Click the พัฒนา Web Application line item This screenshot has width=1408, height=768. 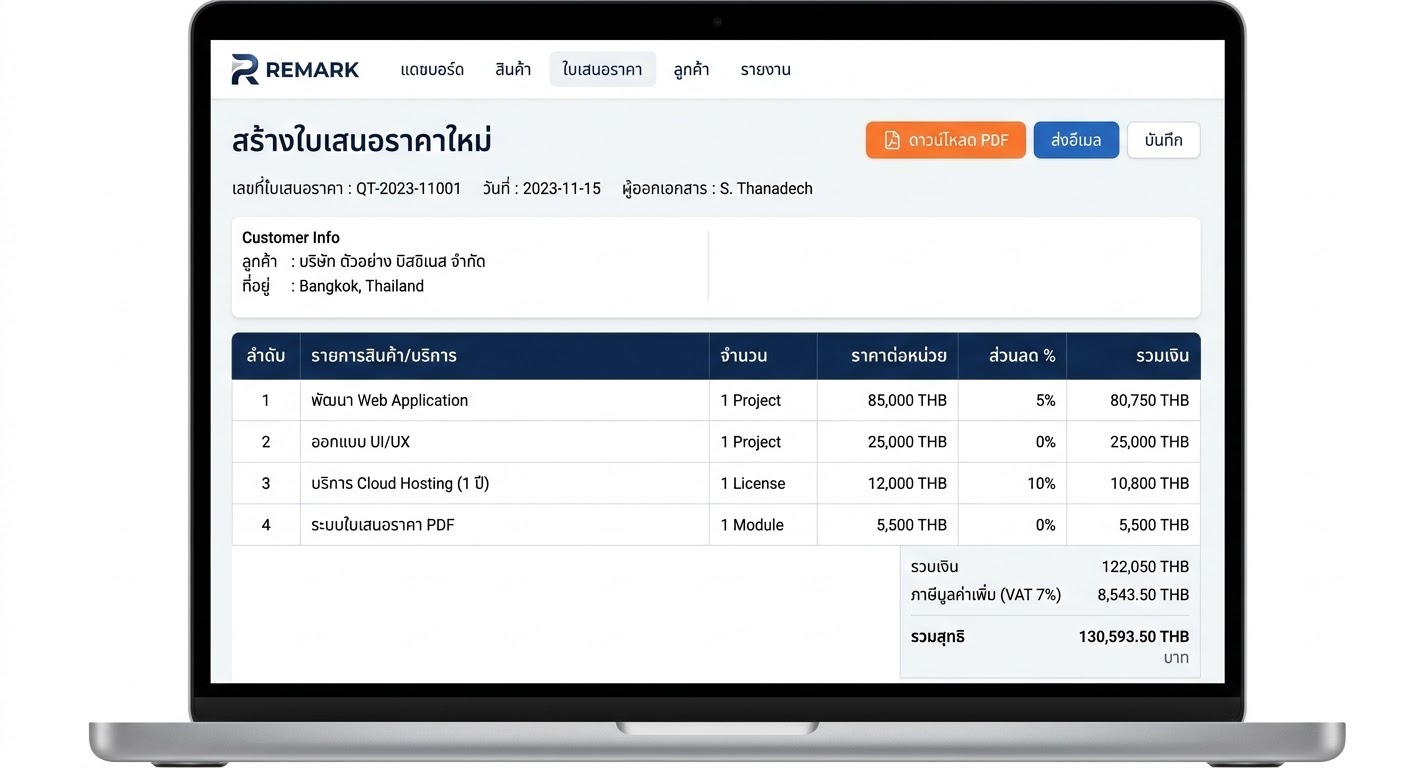(x=388, y=400)
